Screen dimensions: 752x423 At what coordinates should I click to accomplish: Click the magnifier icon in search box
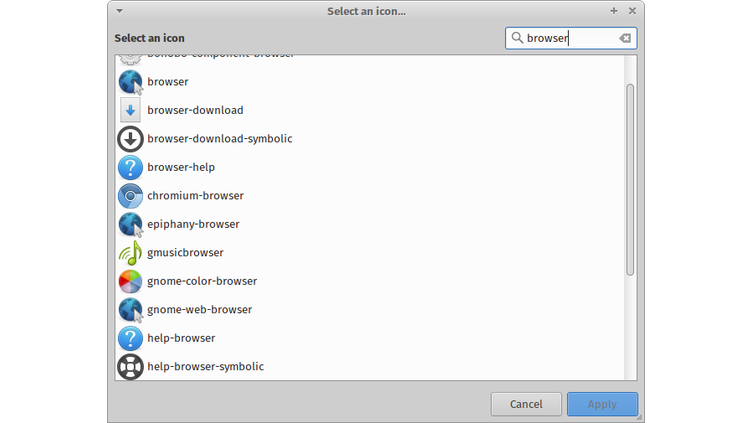517,38
